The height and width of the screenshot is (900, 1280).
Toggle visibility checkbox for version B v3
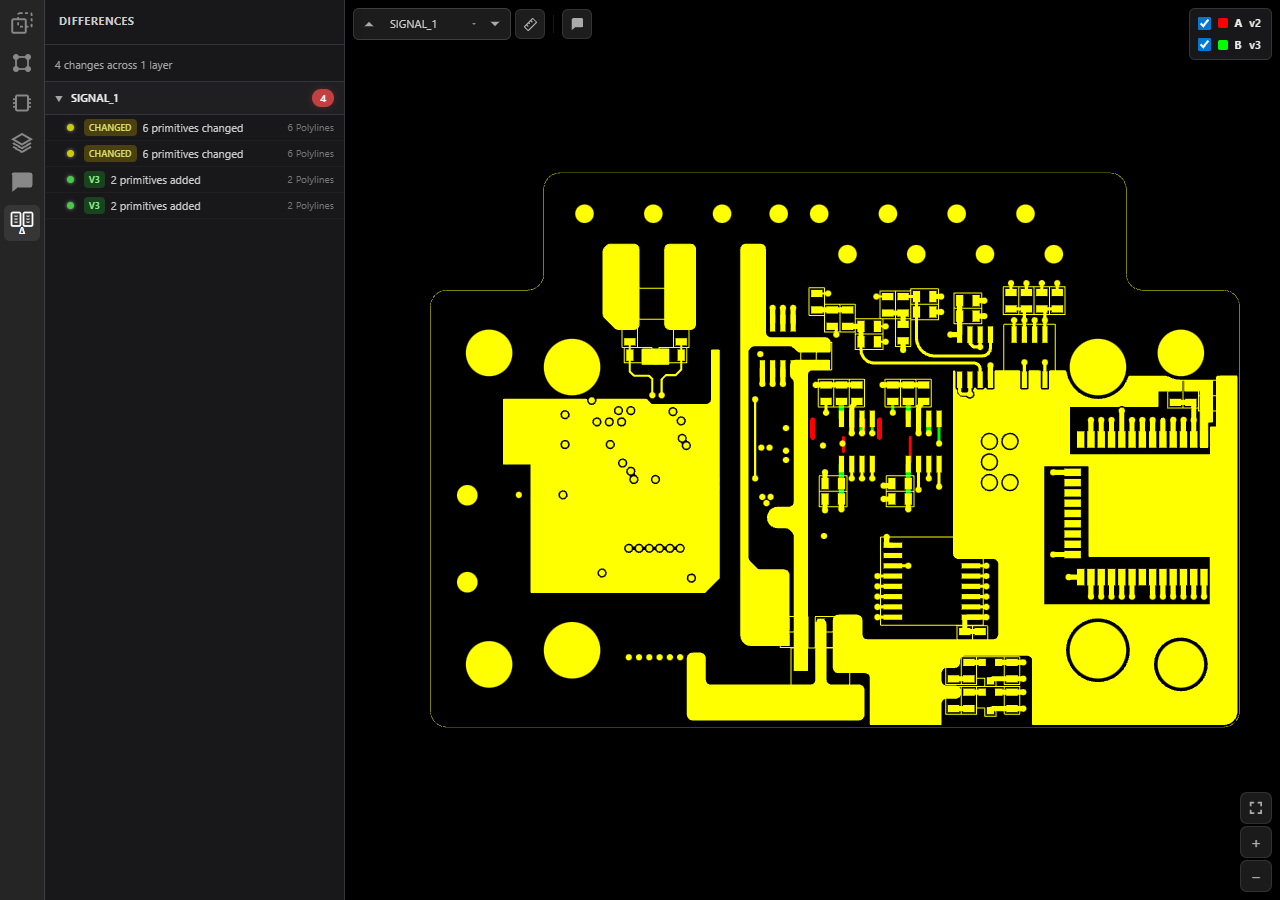point(1205,45)
